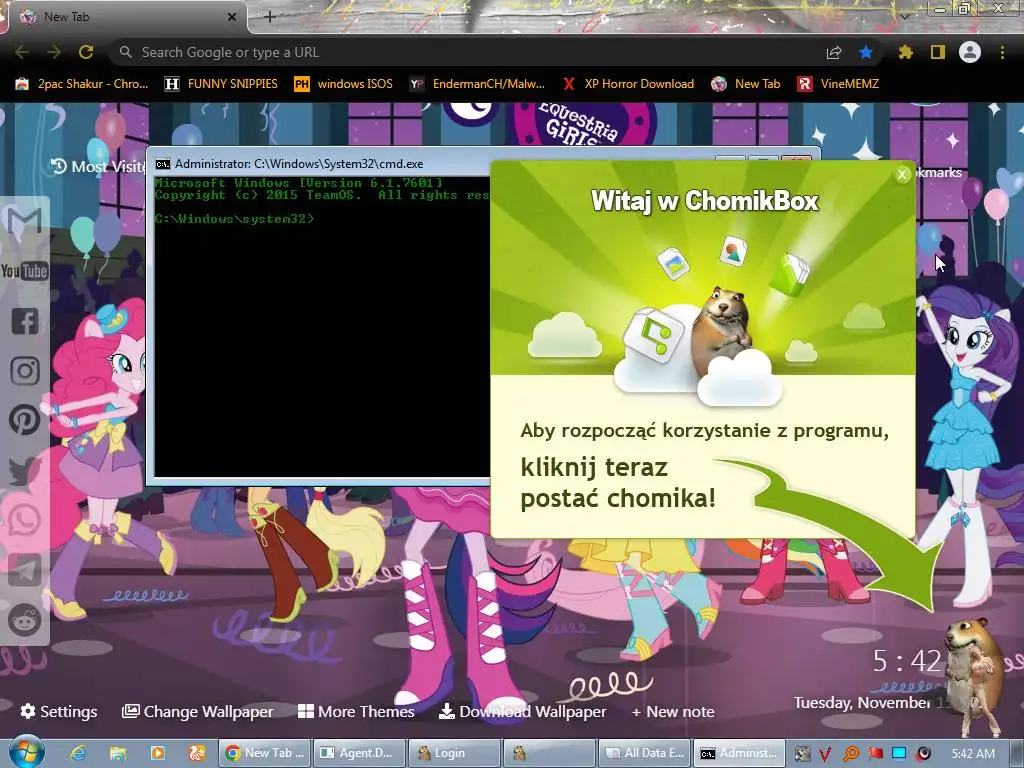This screenshot has height=768, width=1024.
Task: Launch Windows Media Player from the taskbar
Action: coord(157,753)
